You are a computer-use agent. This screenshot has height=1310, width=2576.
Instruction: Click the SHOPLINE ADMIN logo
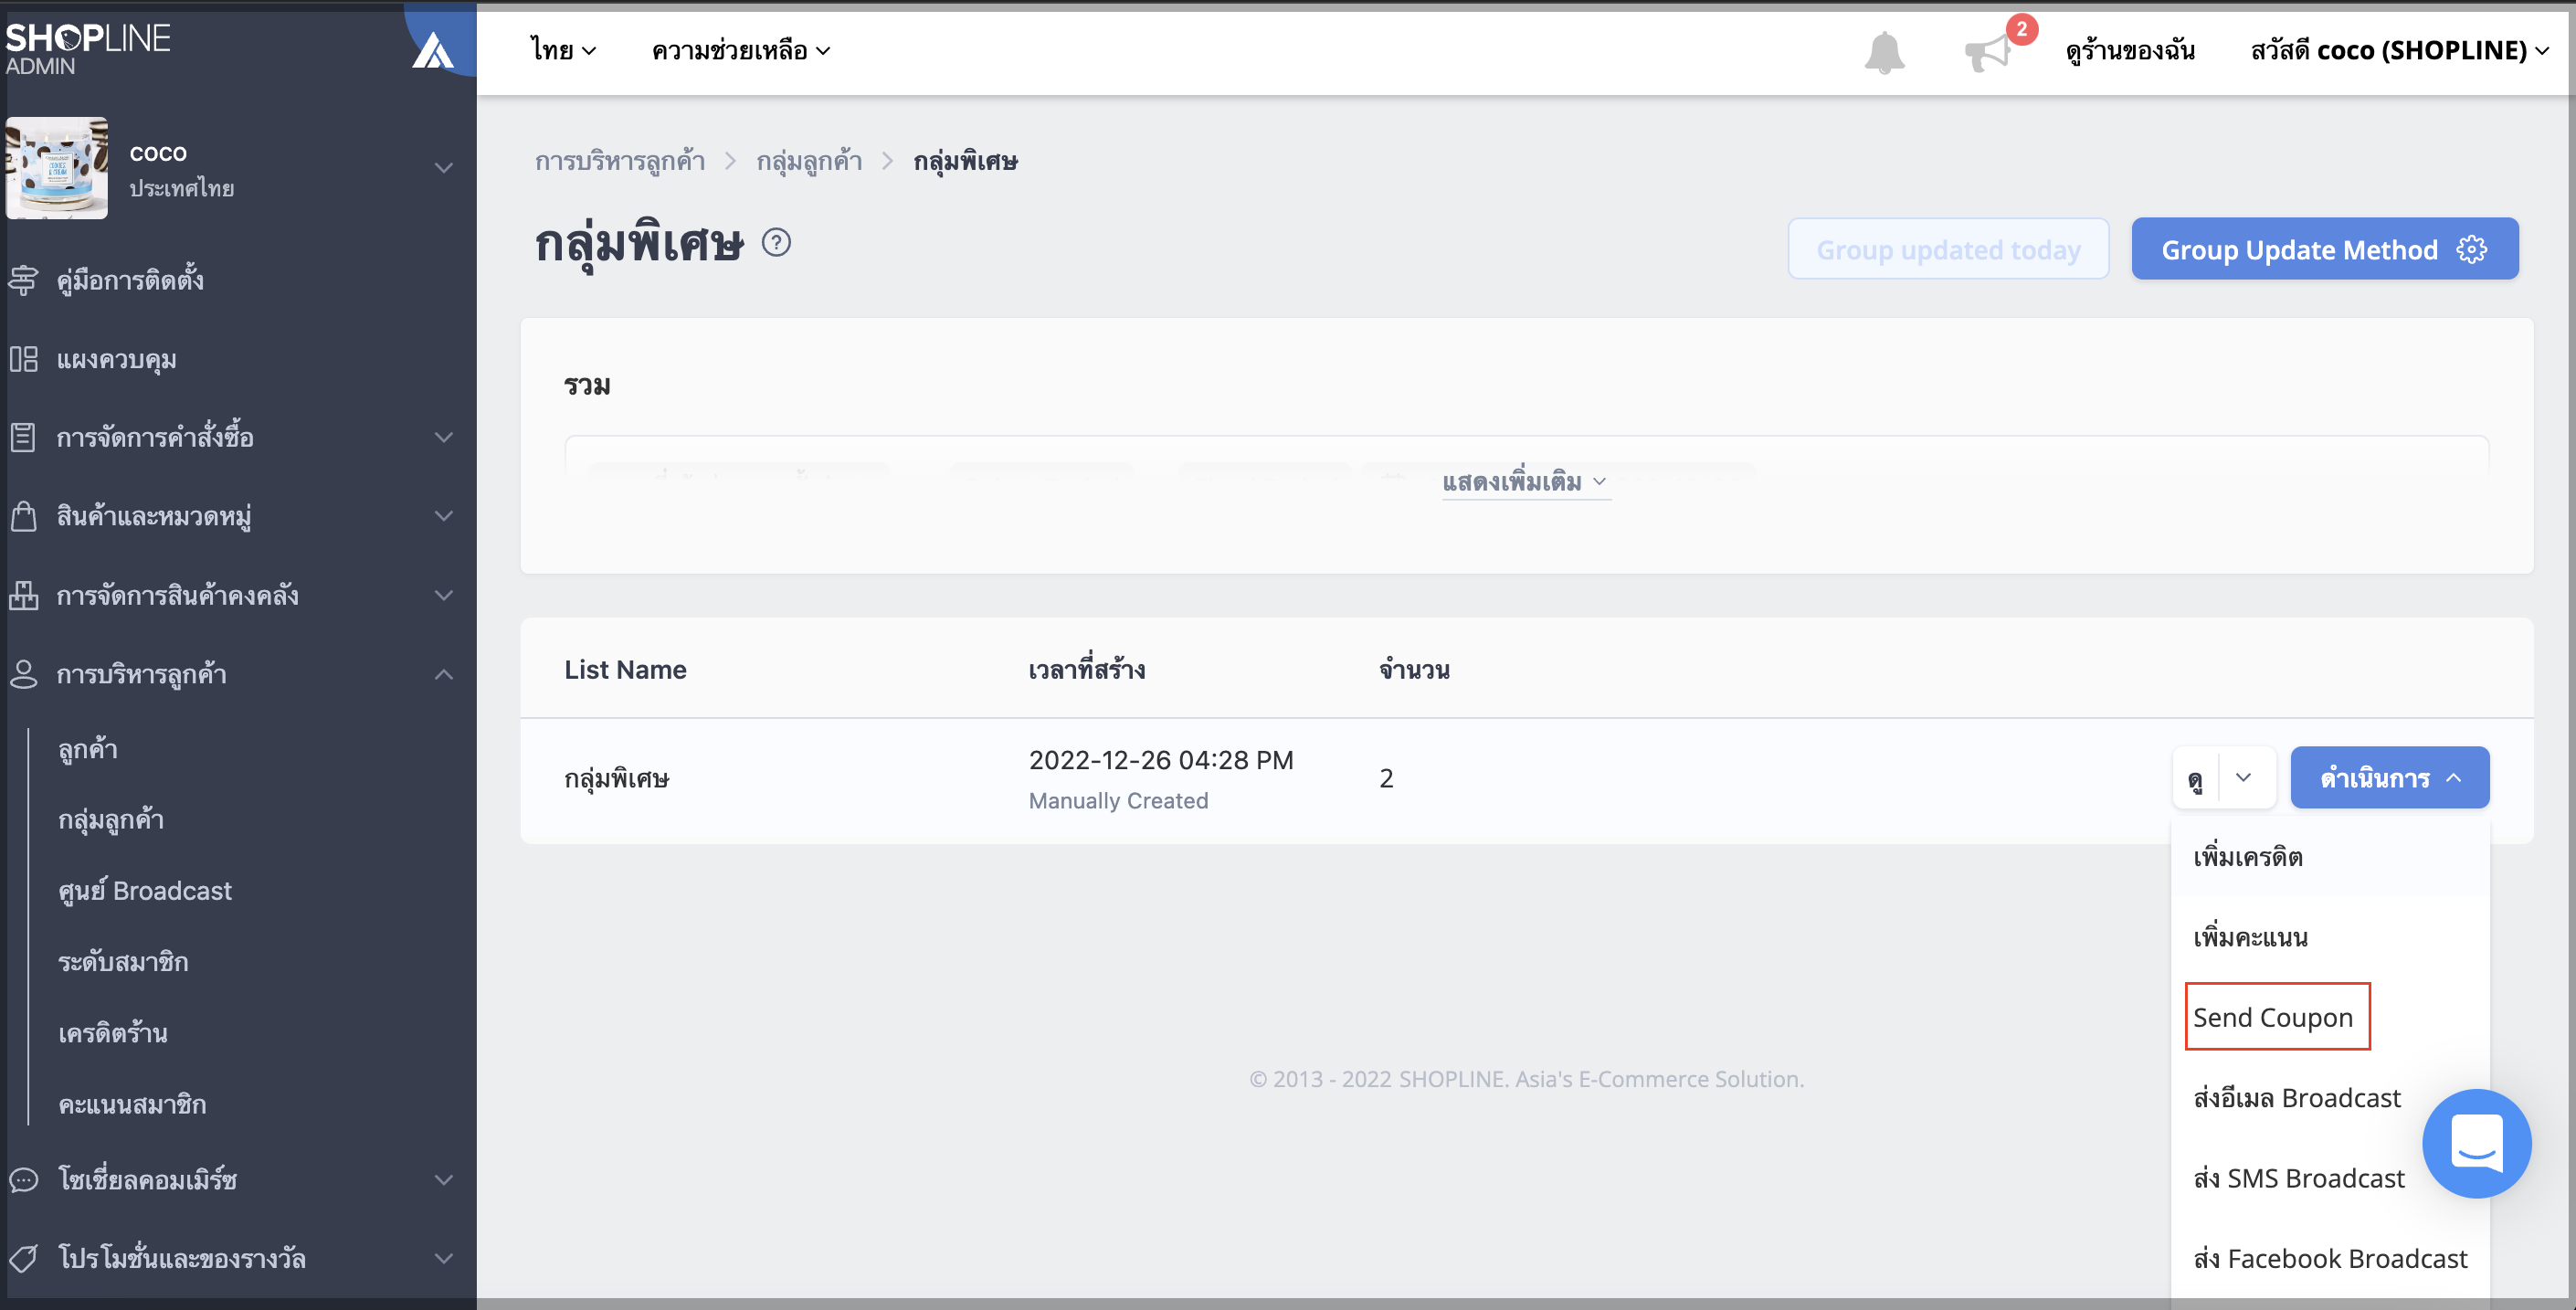coord(88,48)
